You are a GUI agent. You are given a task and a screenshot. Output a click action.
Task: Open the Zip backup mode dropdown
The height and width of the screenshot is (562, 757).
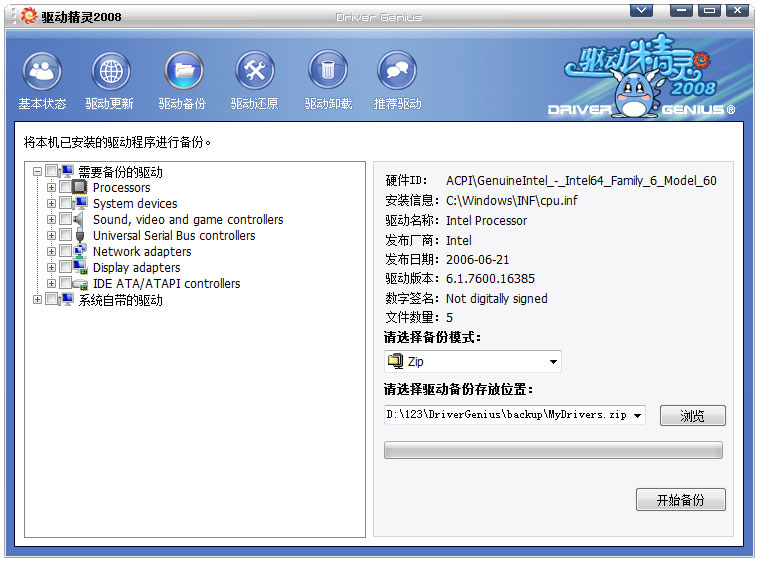click(553, 362)
